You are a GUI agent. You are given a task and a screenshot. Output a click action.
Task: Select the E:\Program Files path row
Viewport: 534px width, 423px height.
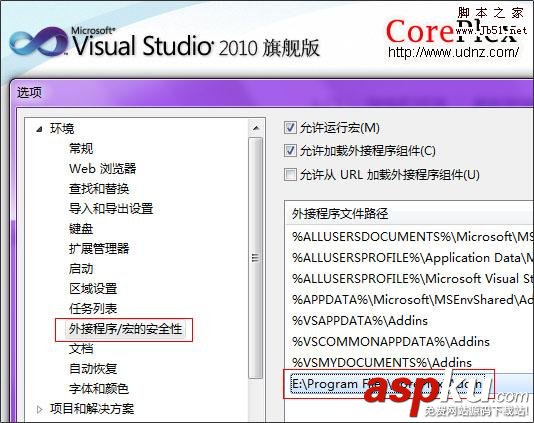[409, 384]
